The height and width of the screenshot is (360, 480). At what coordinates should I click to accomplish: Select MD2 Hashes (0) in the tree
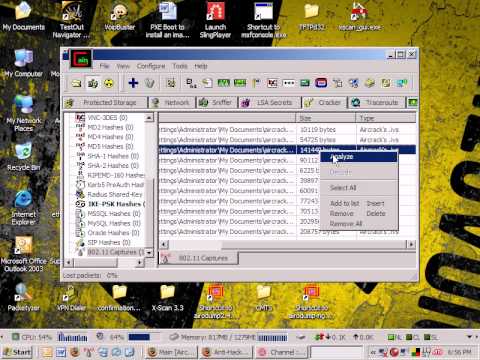point(110,127)
